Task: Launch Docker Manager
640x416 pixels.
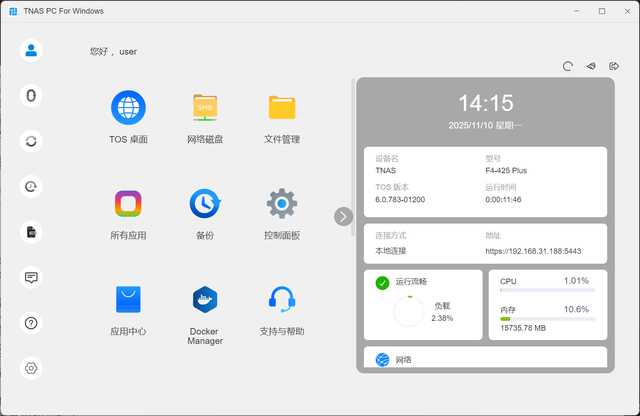Action: click(x=205, y=299)
